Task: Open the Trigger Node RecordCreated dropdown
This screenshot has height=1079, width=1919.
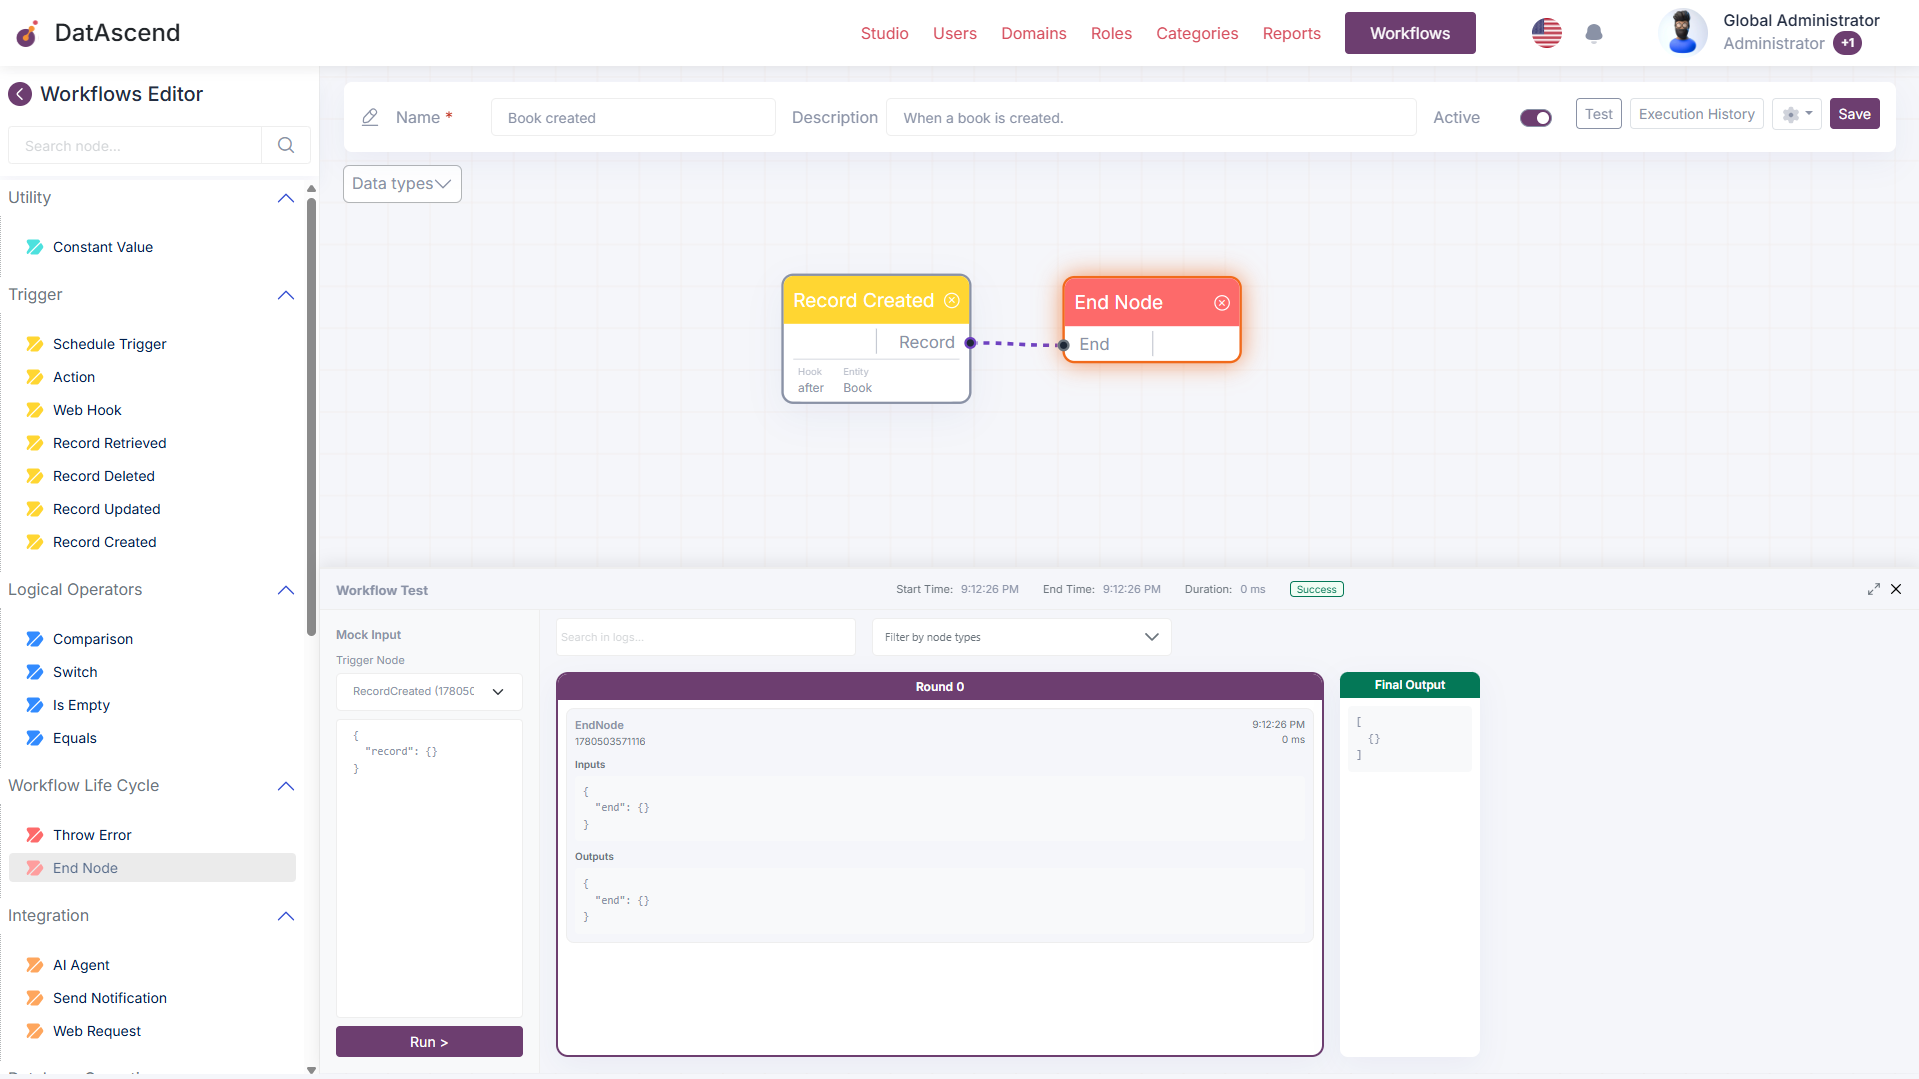Action: click(x=429, y=692)
